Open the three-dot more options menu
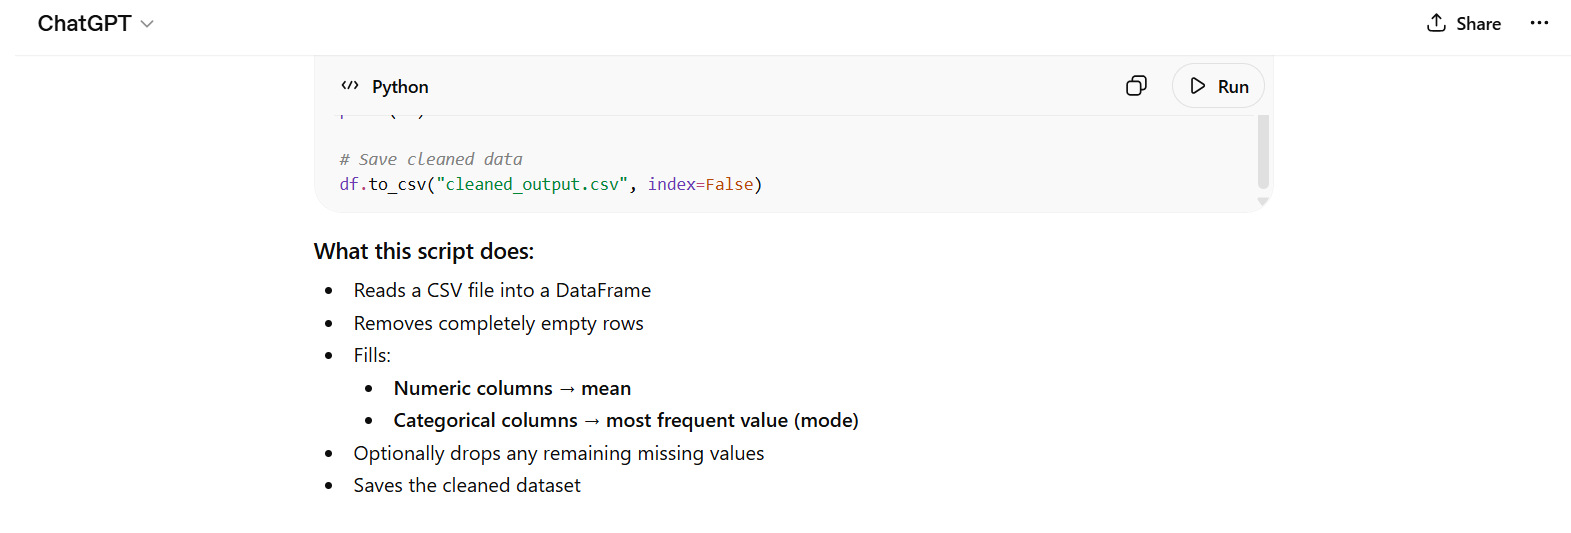Viewport: 1571px width, 533px height. (x=1539, y=23)
